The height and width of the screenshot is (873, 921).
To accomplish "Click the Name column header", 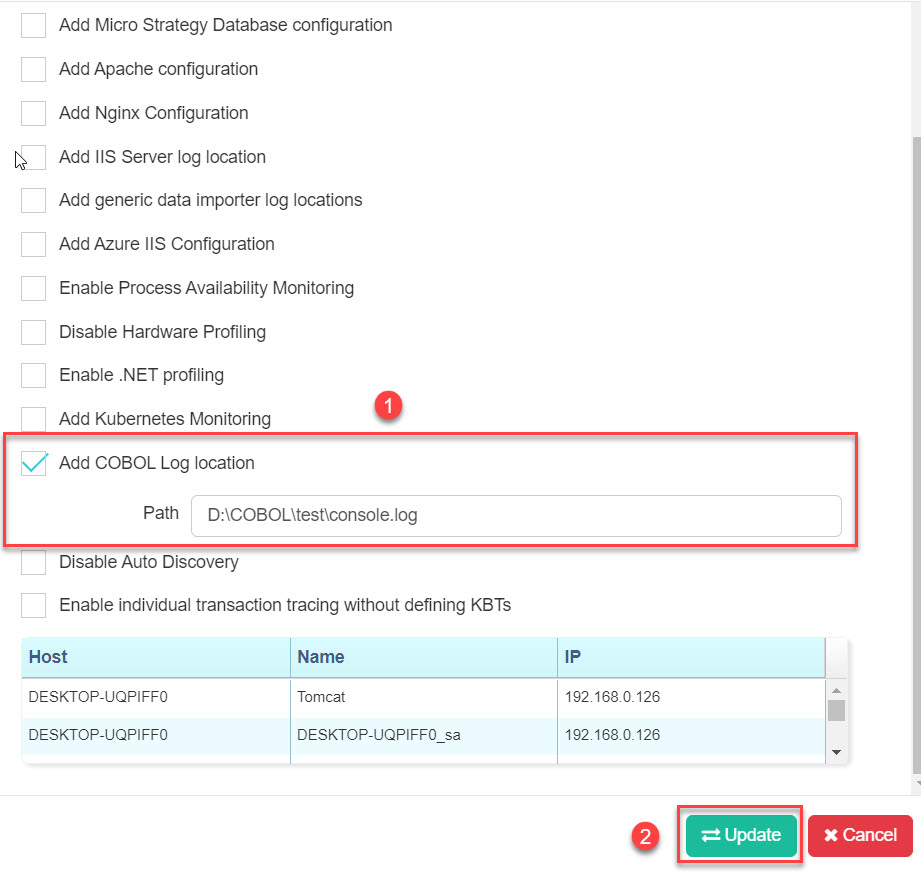I will [x=423, y=657].
